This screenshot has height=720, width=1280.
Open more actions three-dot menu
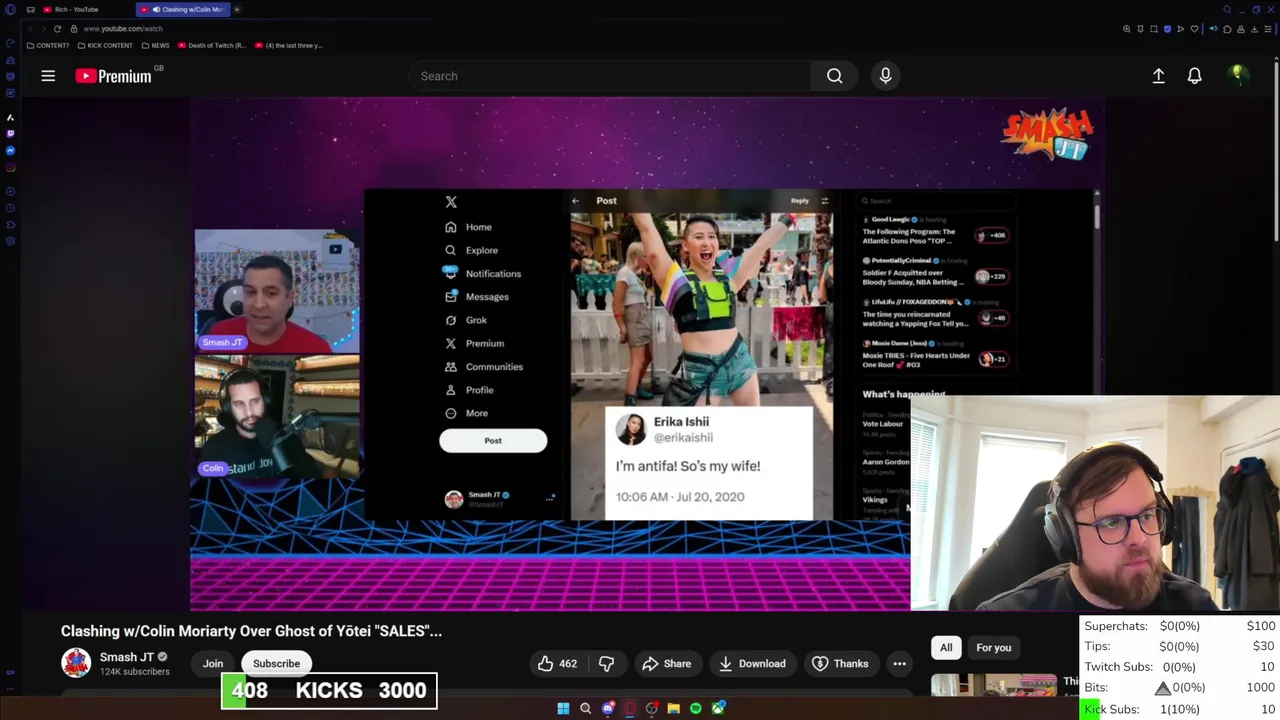click(x=899, y=664)
